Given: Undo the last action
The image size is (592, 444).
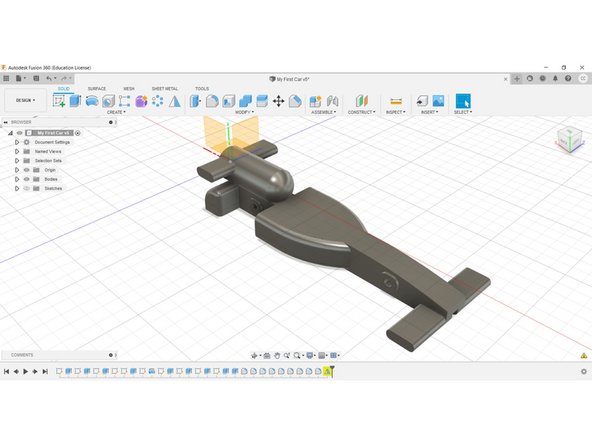Looking at the screenshot, I should pyautogui.click(x=49, y=79).
